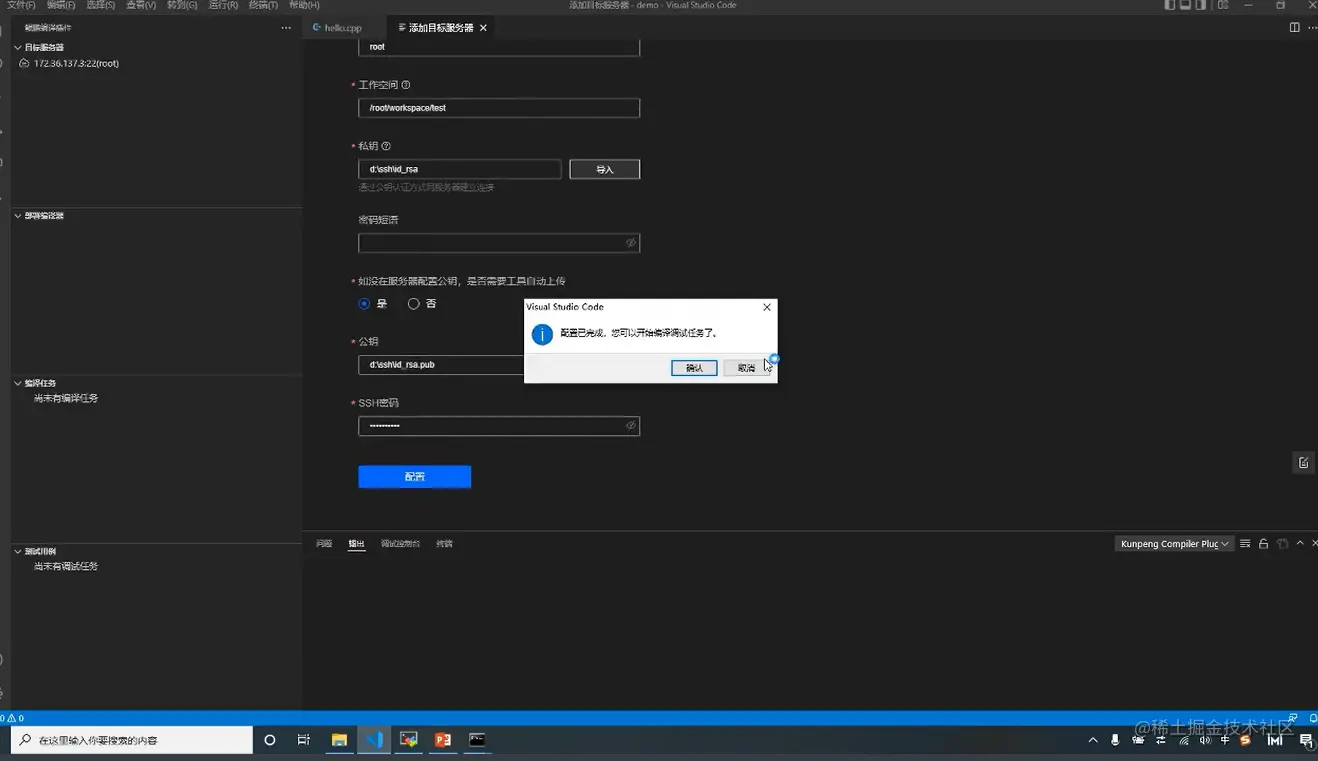Viewport: 1318px width, 761px height.
Task: Open PowerPoint from the taskbar
Action: pos(443,740)
